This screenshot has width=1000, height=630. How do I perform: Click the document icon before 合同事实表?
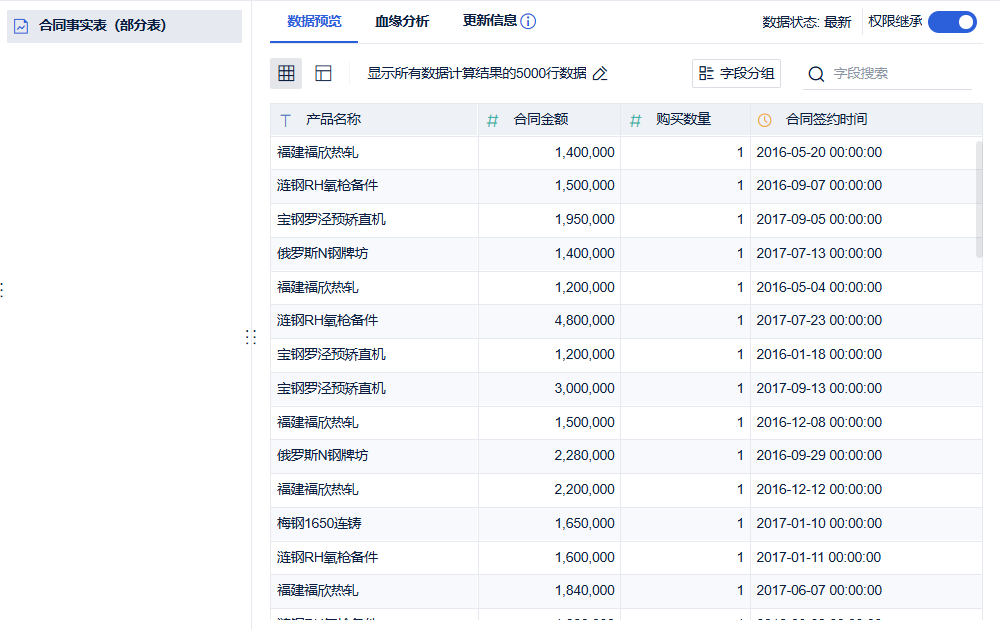pyautogui.click(x=22, y=26)
